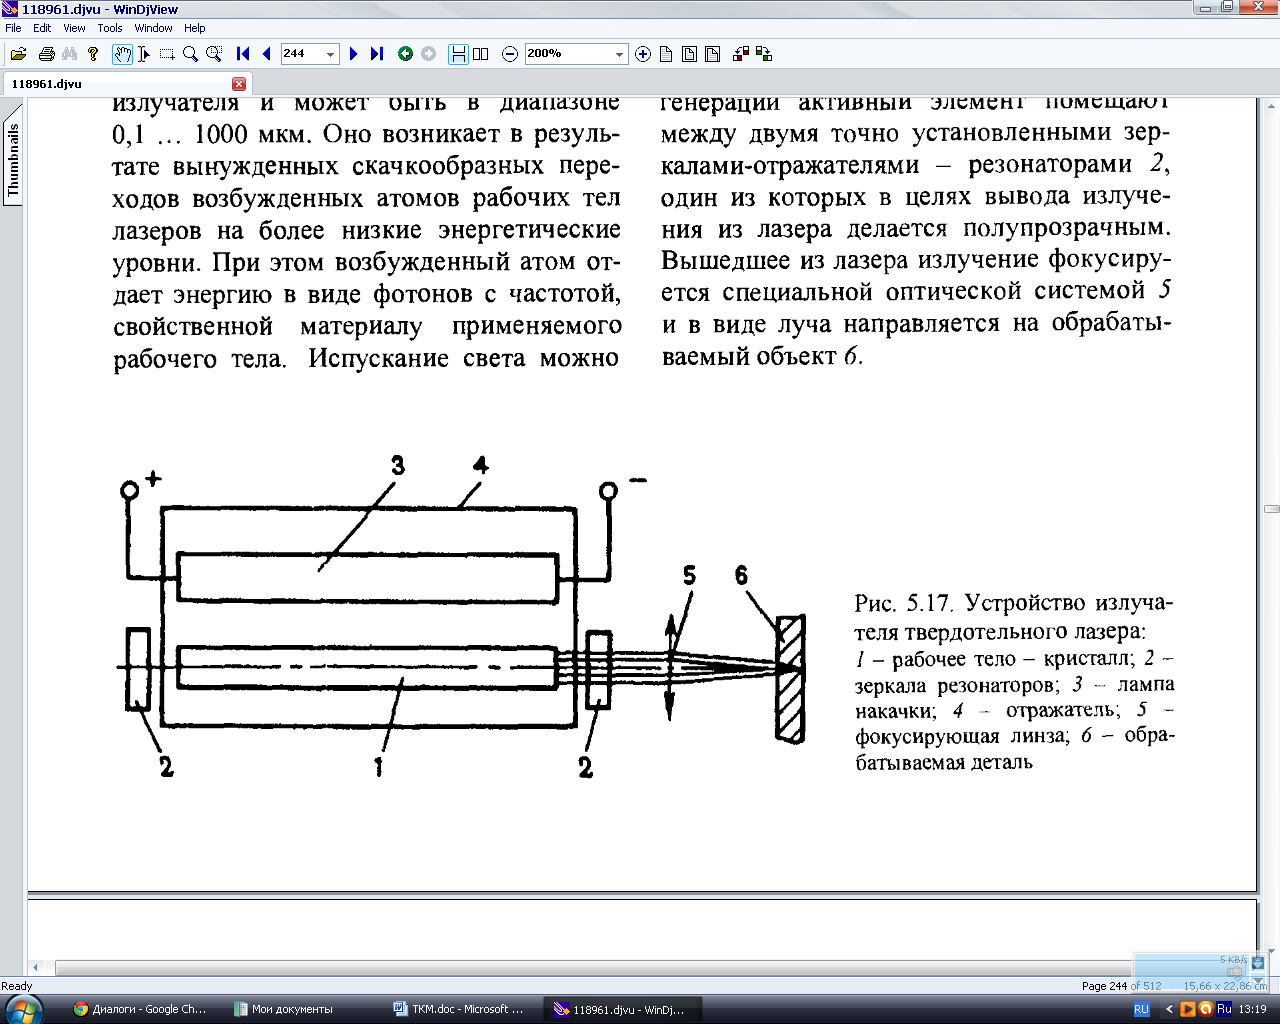
Task: Click the rotate left icon
Action: point(741,54)
